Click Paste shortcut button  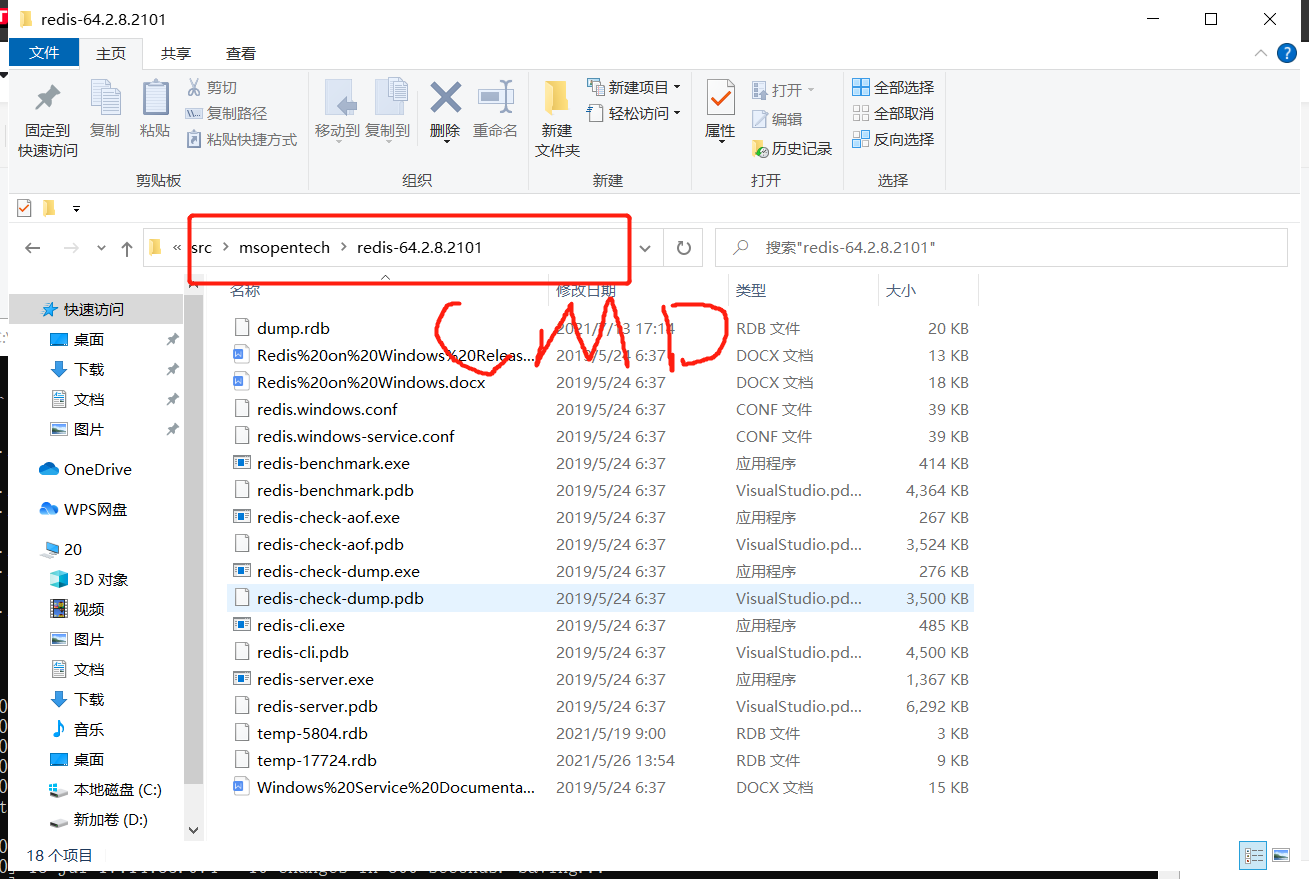[242, 140]
